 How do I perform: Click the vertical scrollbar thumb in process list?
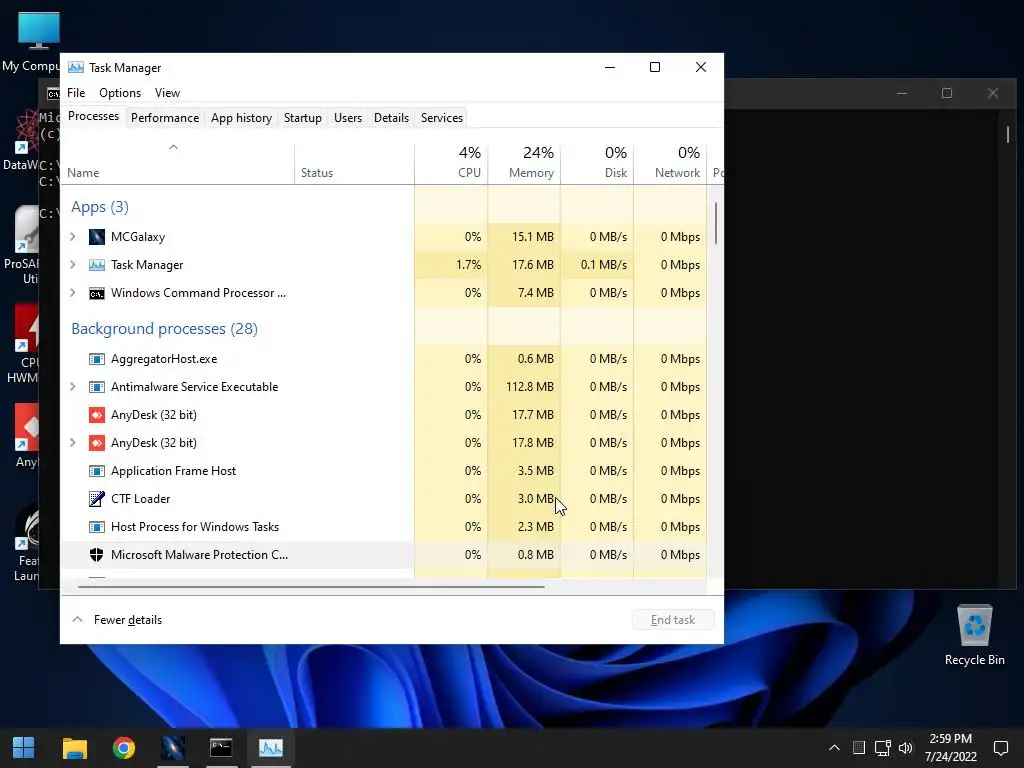[716, 223]
